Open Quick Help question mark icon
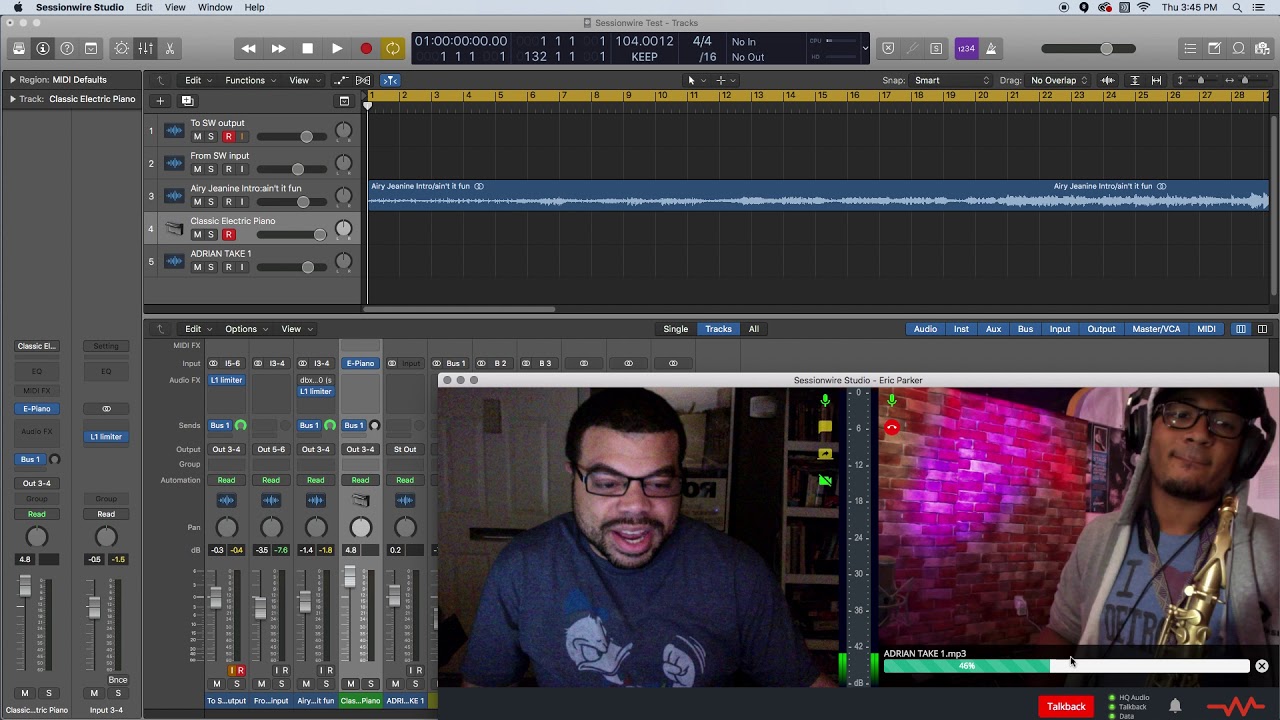 coord(67,48)
